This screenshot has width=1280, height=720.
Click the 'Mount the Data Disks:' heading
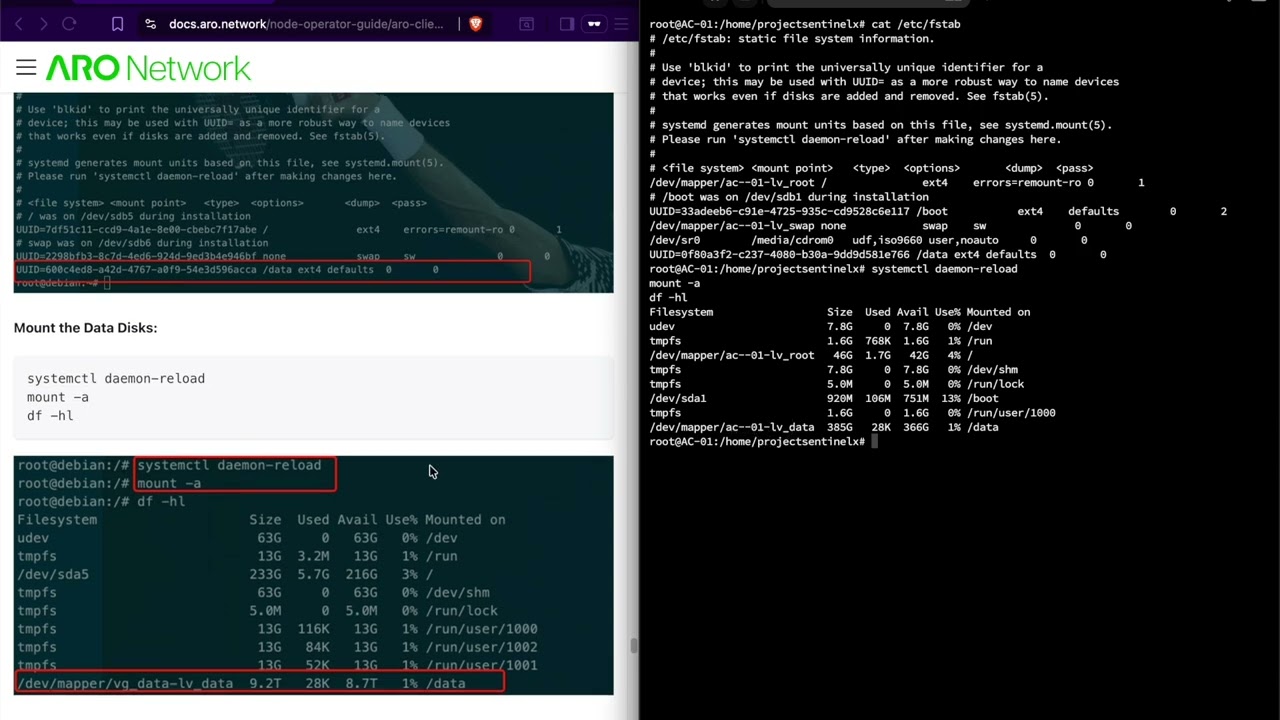tap(85, 328)
